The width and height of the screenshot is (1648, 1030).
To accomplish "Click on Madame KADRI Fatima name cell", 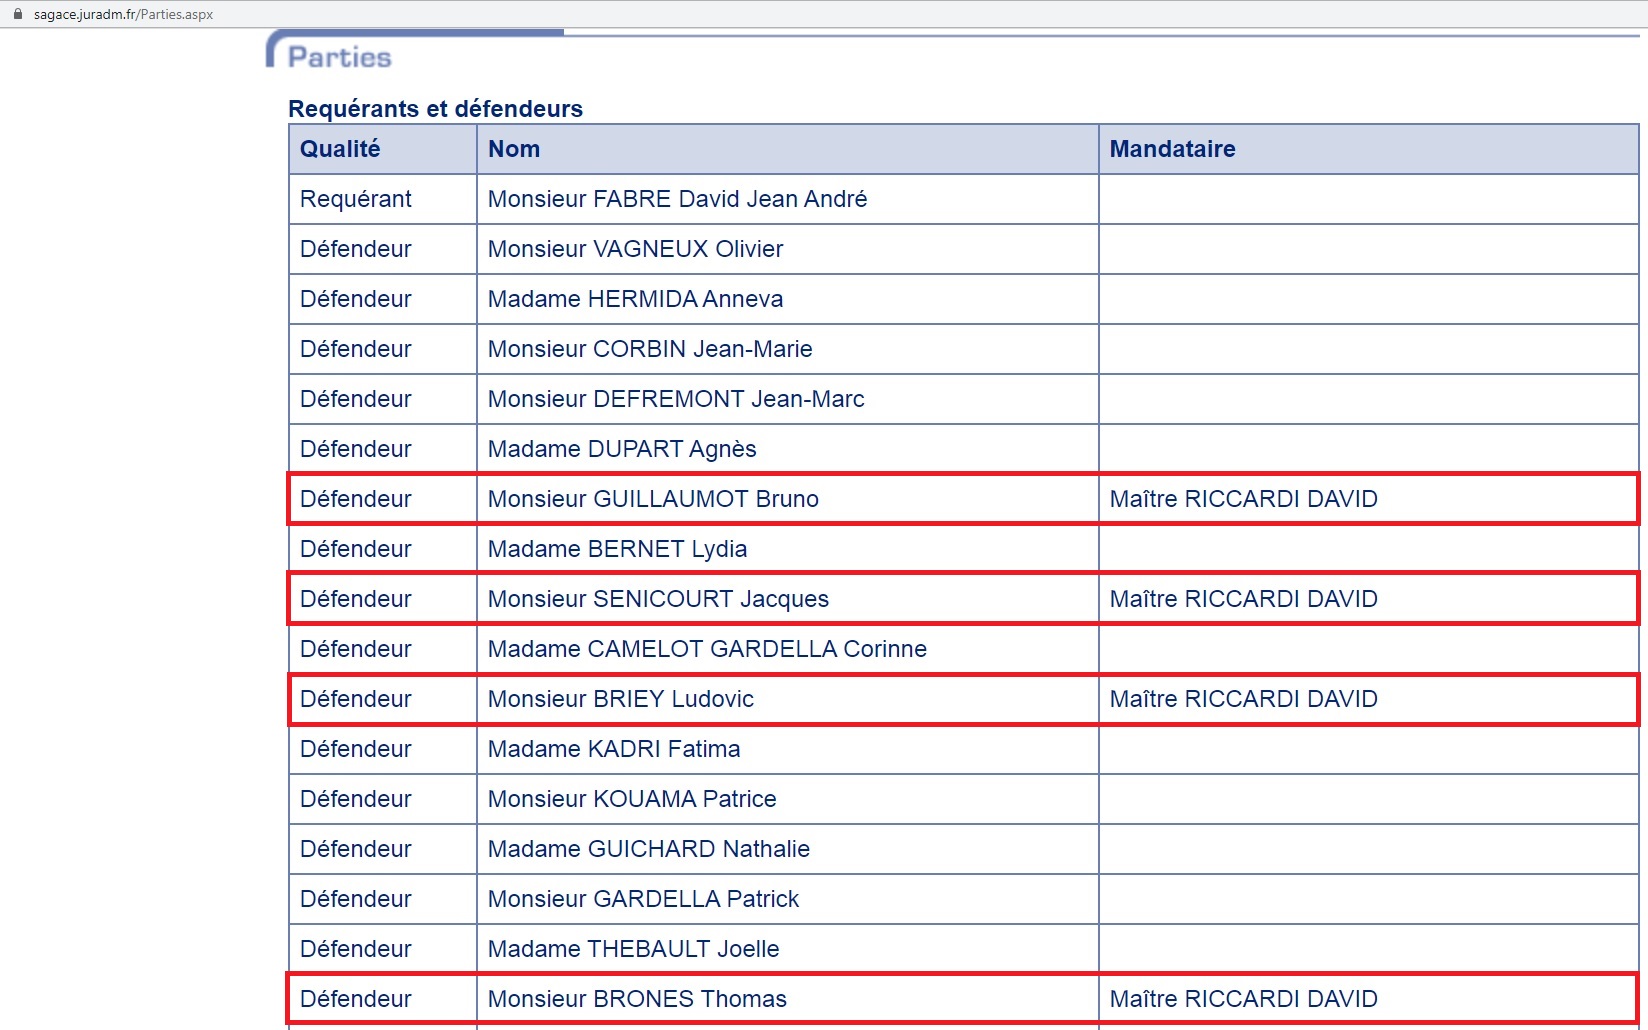I will tap(614, 749).
